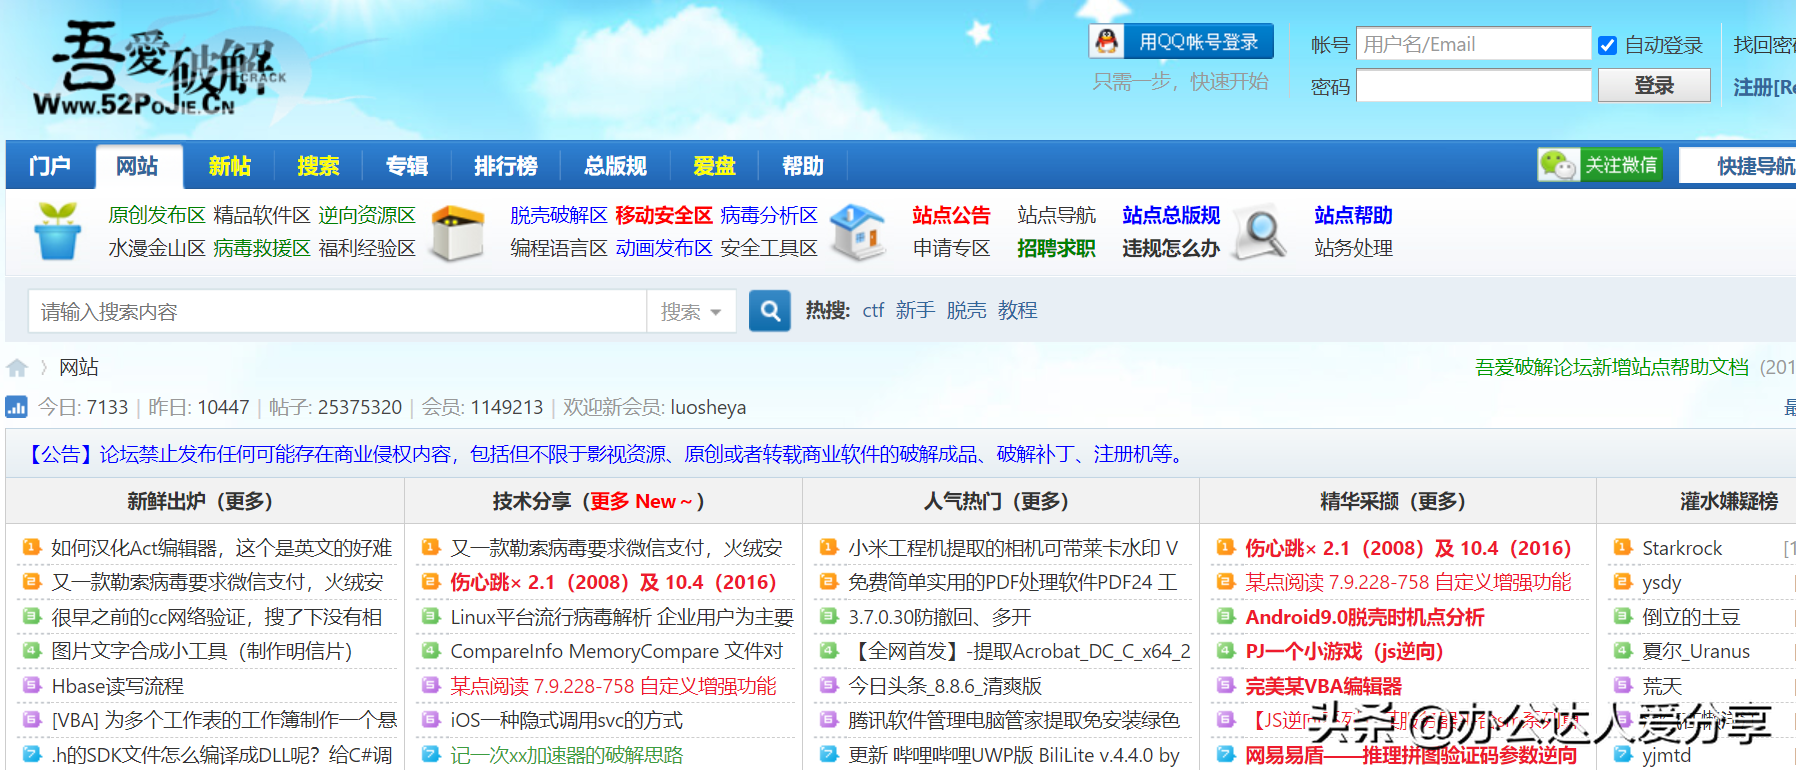Open the 违规怎么办 link
Viewport: 1796px width, 770px height.
pyautogui.click(x=1171, y=248)
